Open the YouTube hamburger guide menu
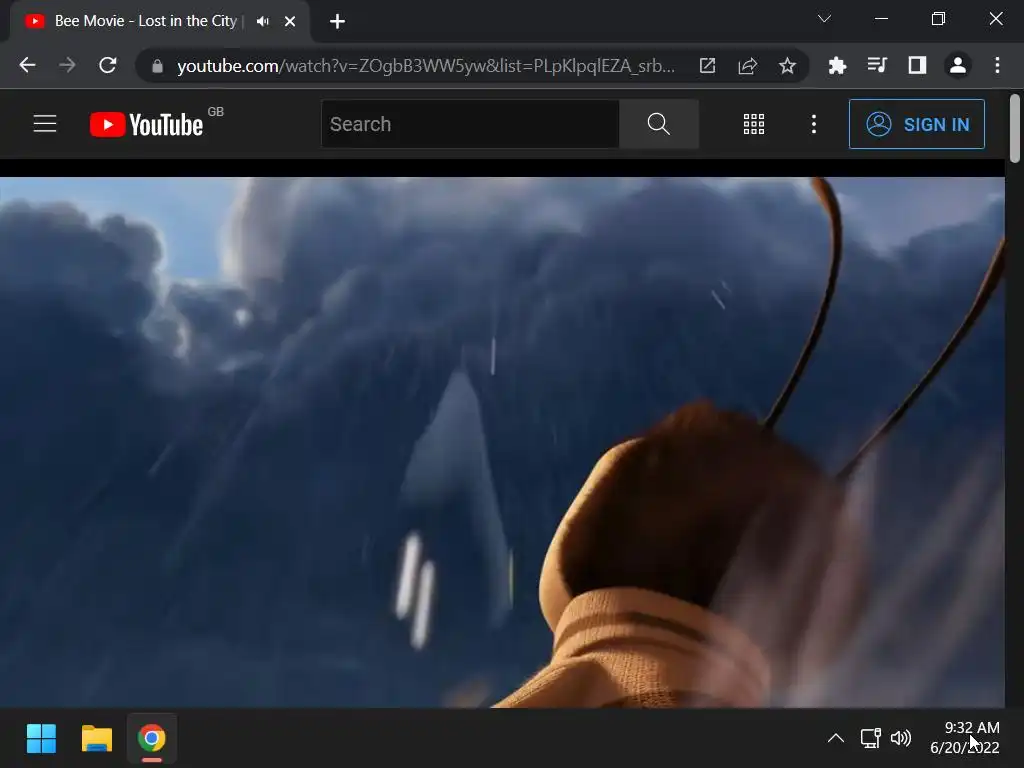The width and height of the screenshot is (1024, 768). pos(45,124)
